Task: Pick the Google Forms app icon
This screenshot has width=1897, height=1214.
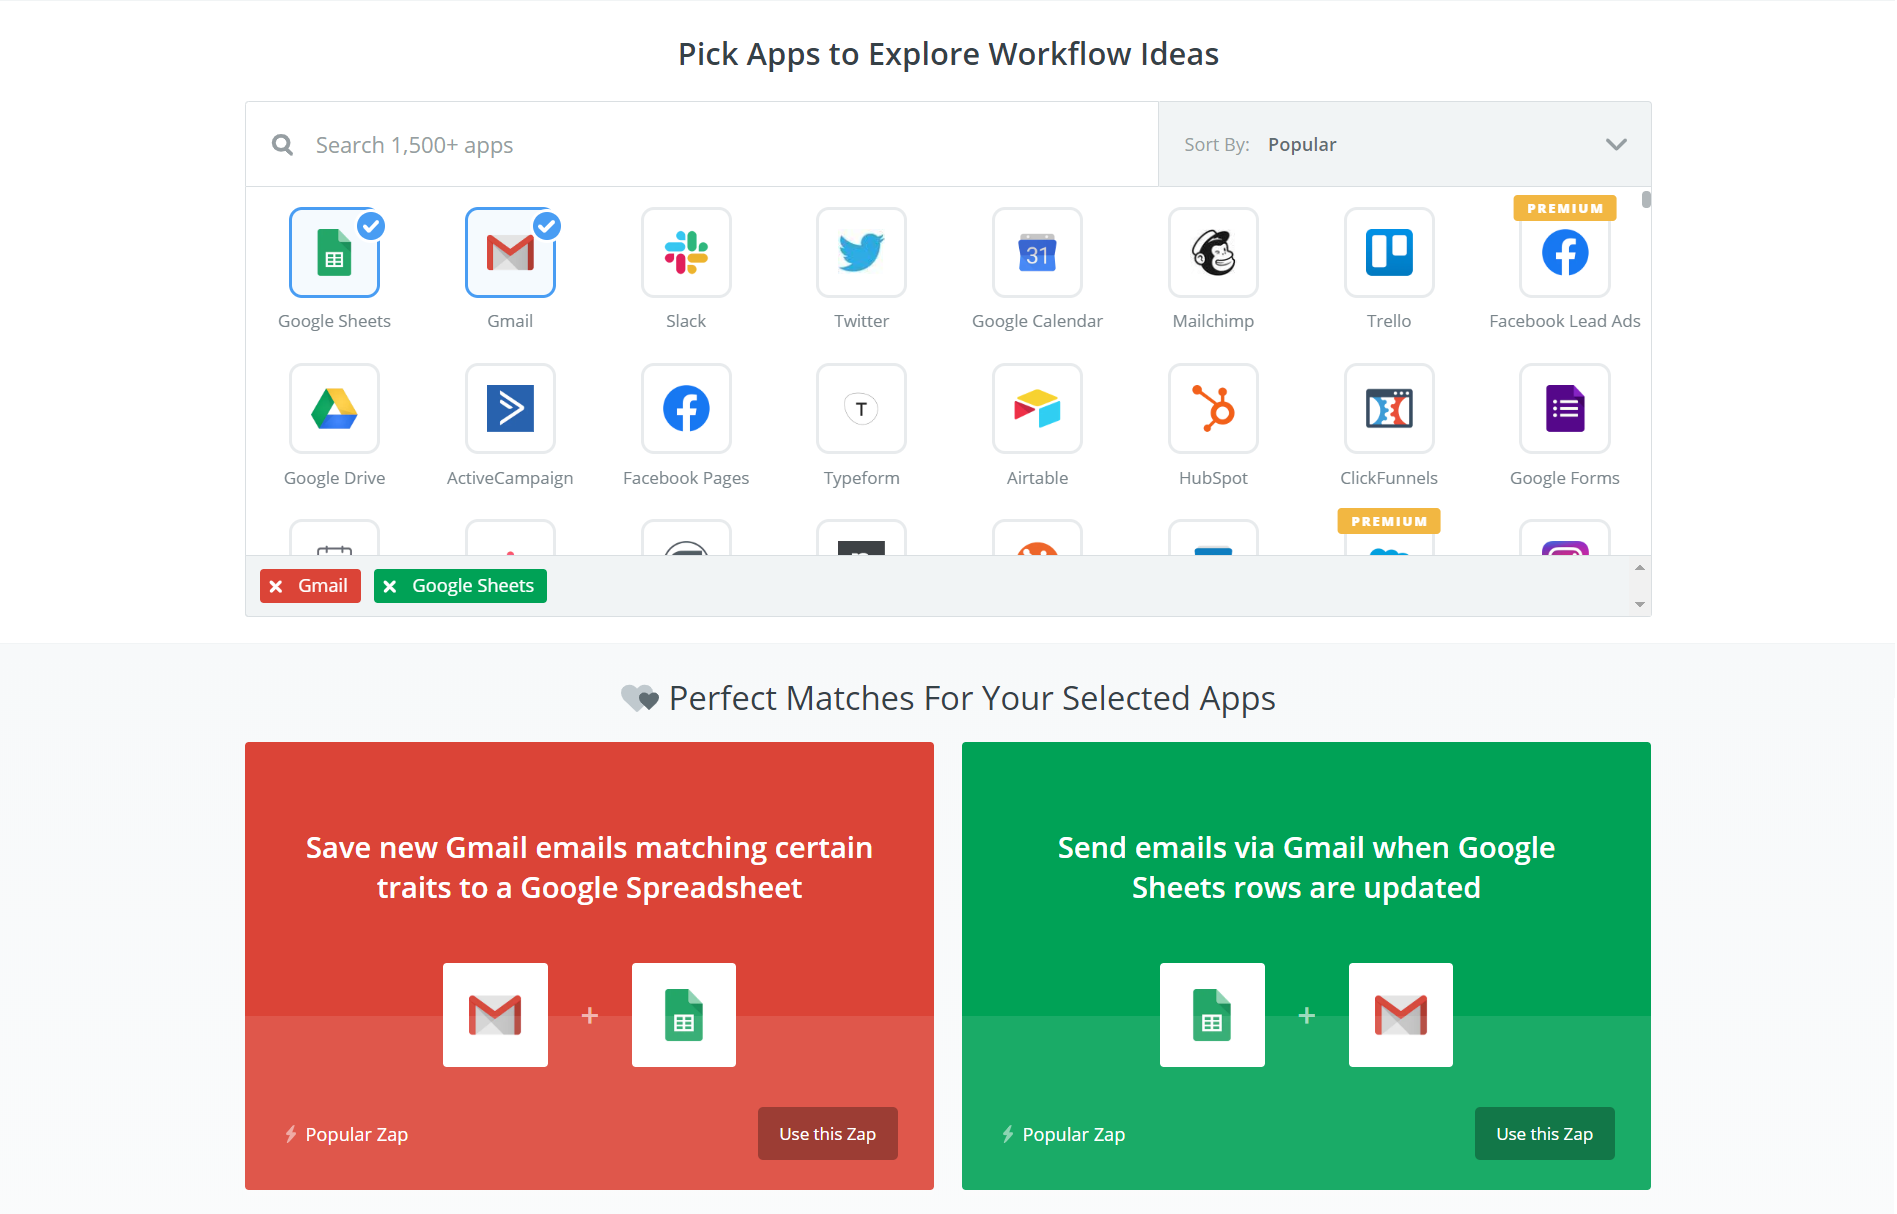Action: click(1565, 408)
